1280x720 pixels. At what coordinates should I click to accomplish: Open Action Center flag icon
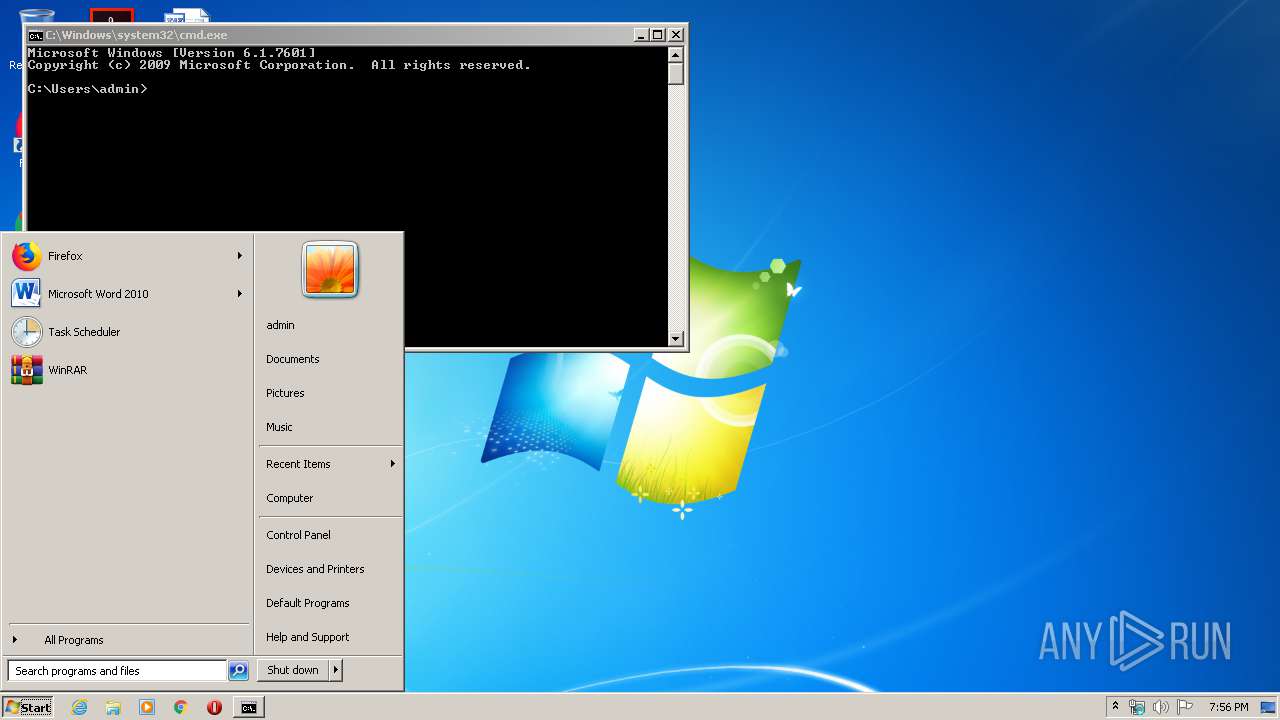click(x=1185, y=707)
